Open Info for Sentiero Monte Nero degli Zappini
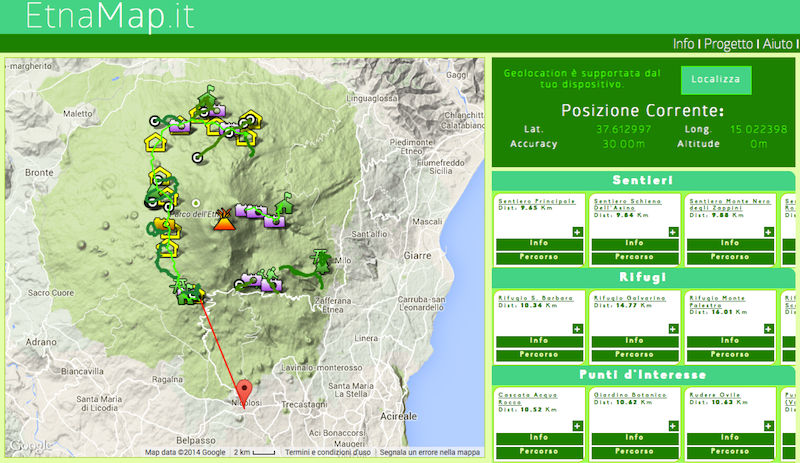800x463 pixels. point(730,243)
